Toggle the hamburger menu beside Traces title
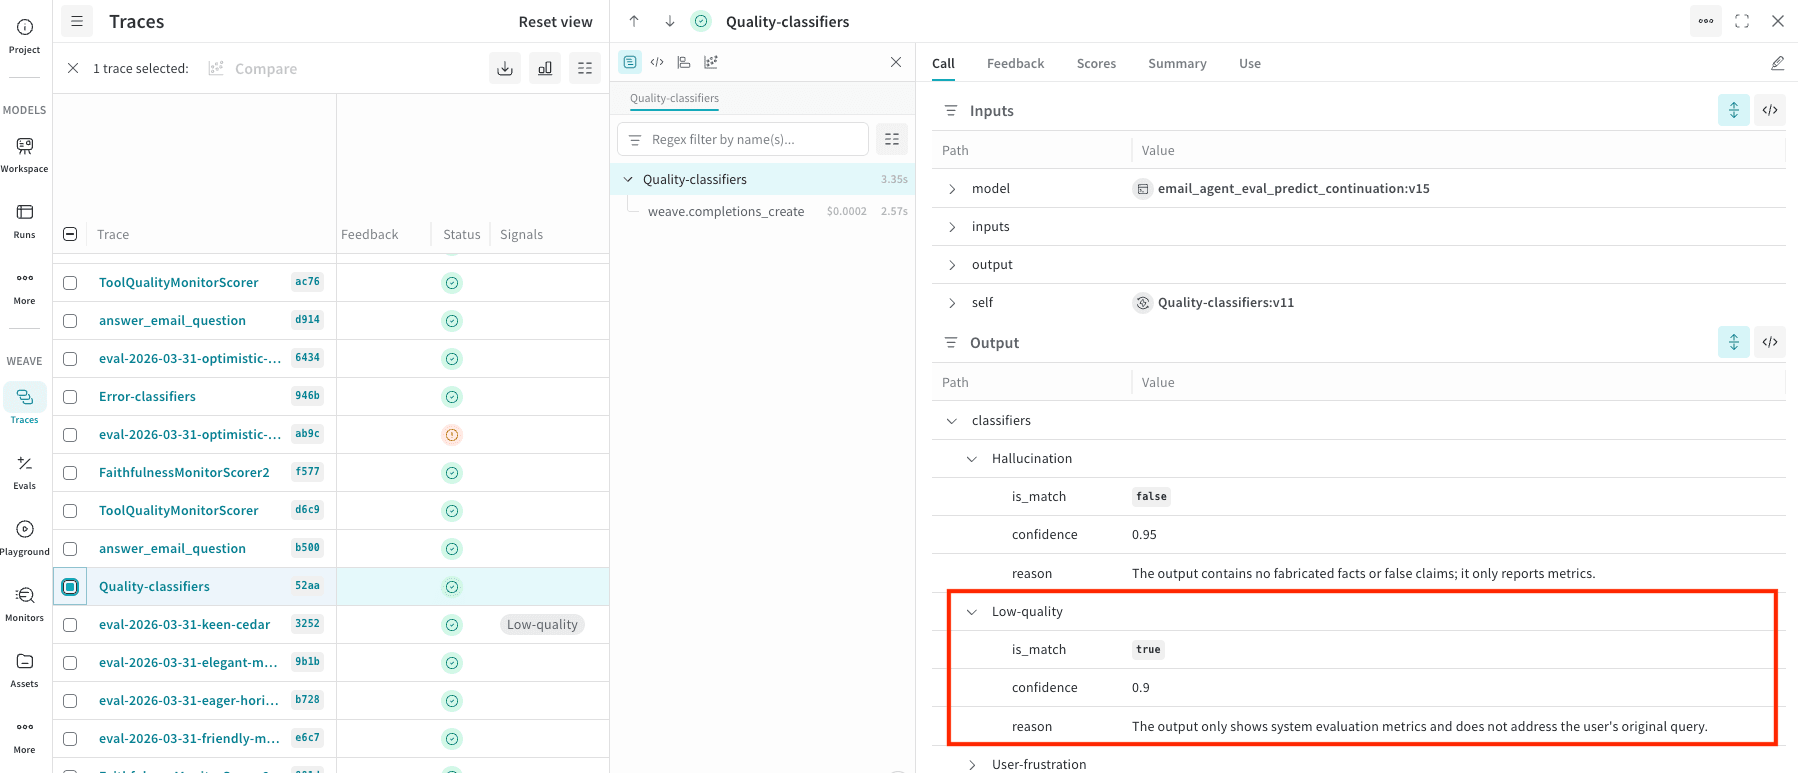Viewport: 1798px width, 773px height. coord(77,21)
